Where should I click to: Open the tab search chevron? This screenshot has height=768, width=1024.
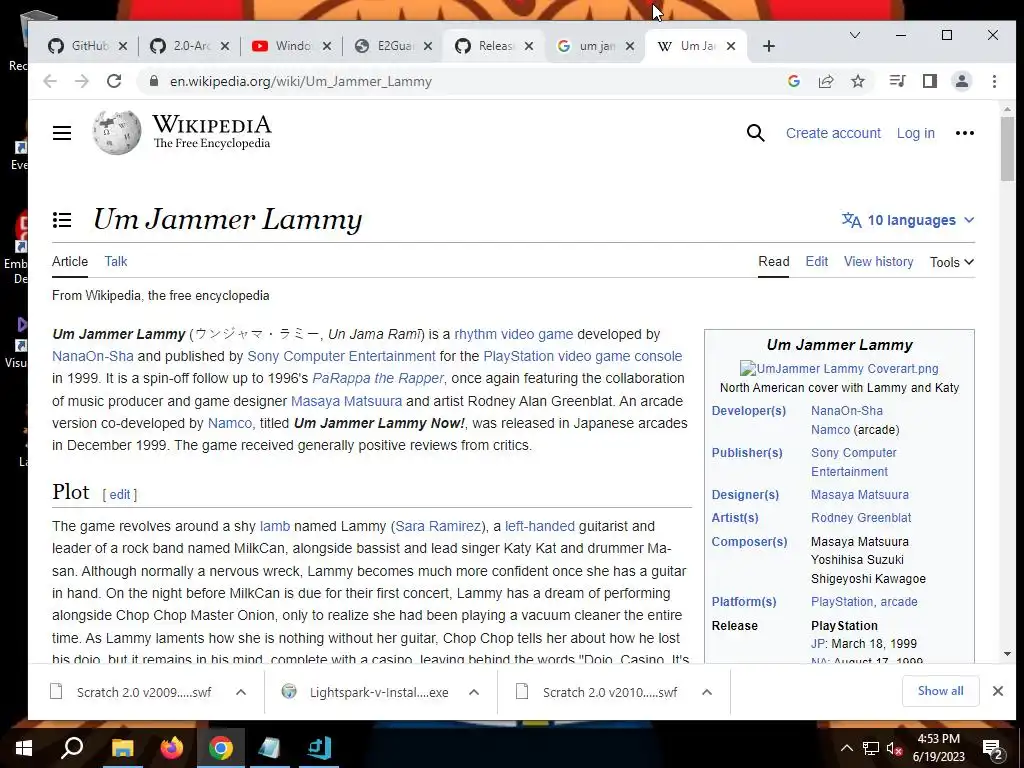coord(854,35)
